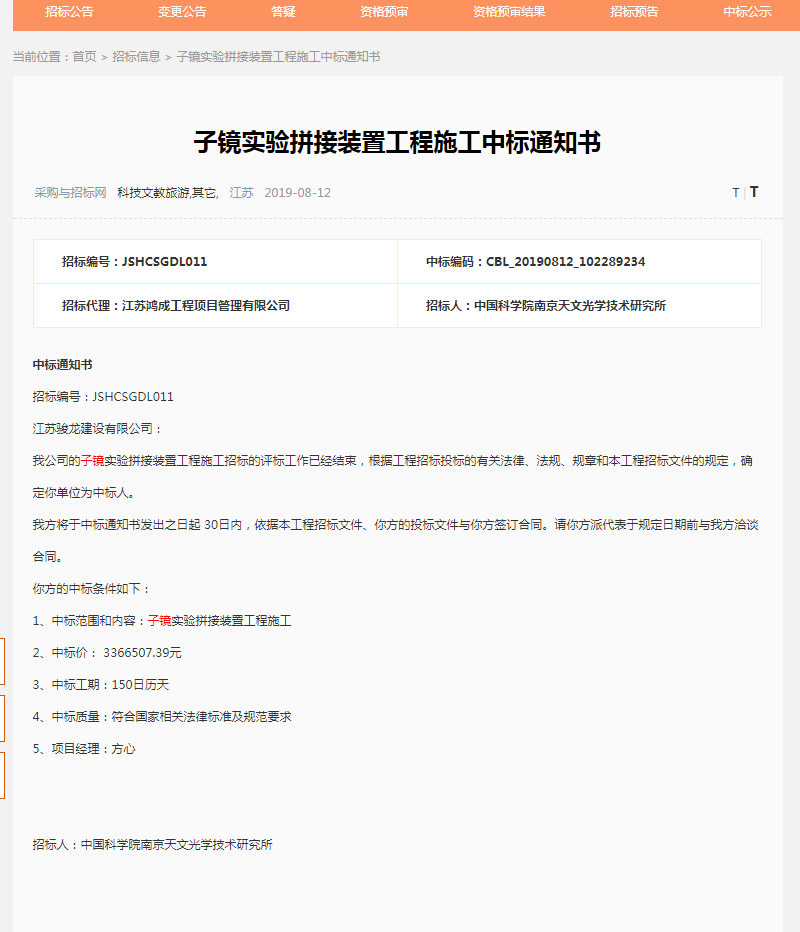Open the 资格预审结果 nav tab
The height and width of the screenshot is (932, 800).
tap(509, 12)
